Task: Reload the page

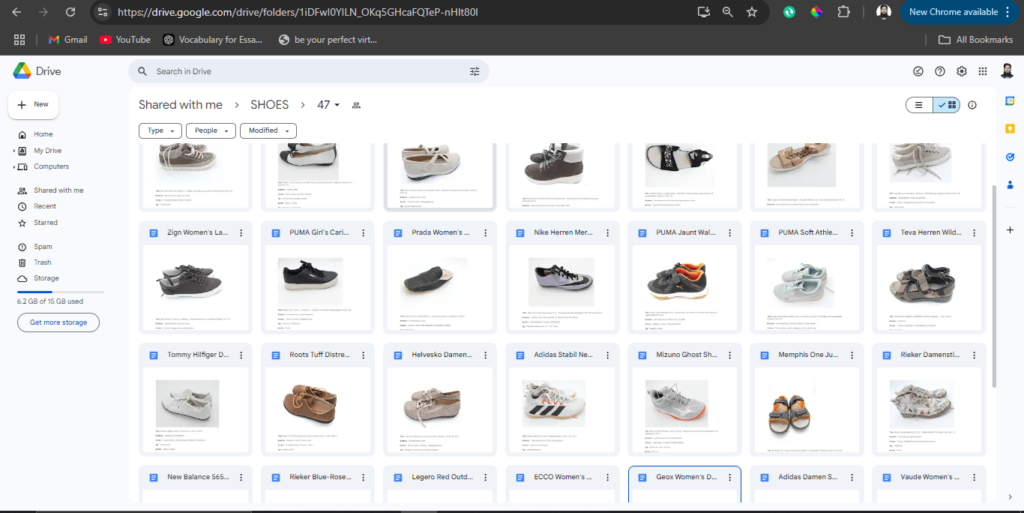Action: coord(71,12)
